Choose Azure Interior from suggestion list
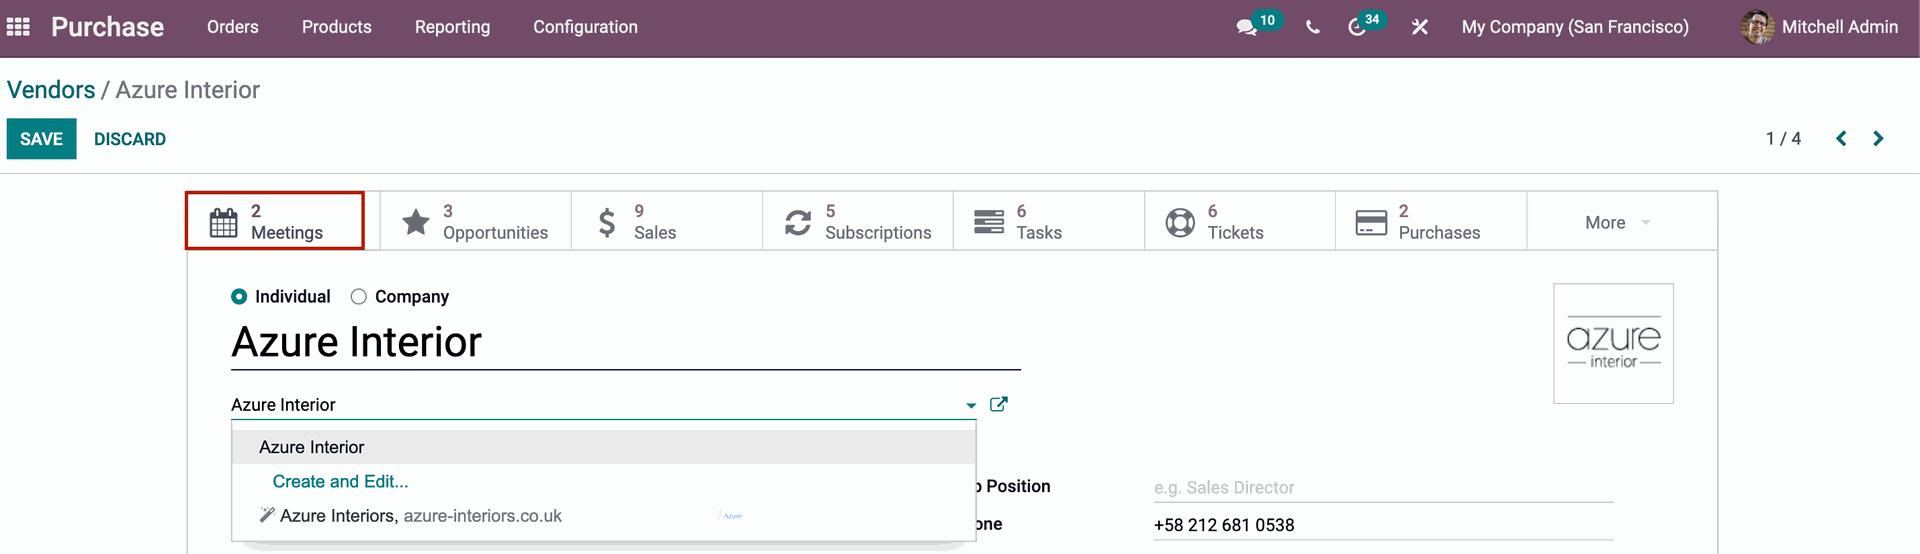Screen dimensions: 1920x554 604,447
